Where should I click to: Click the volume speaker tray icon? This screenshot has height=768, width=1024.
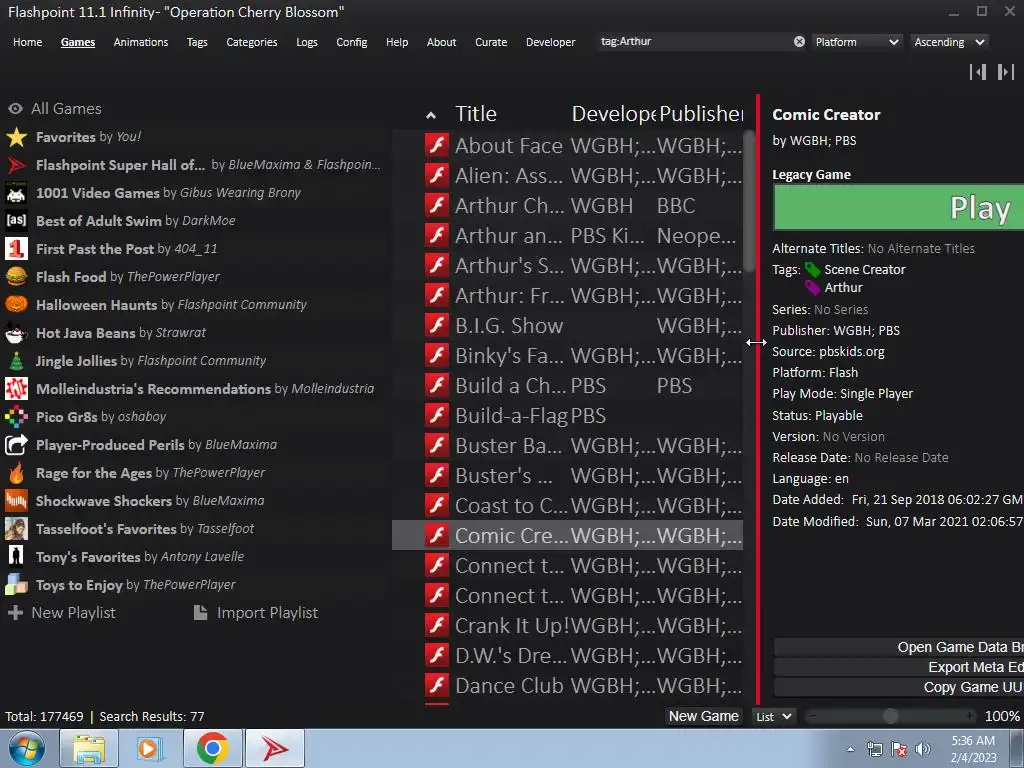(x=922, y=749)
